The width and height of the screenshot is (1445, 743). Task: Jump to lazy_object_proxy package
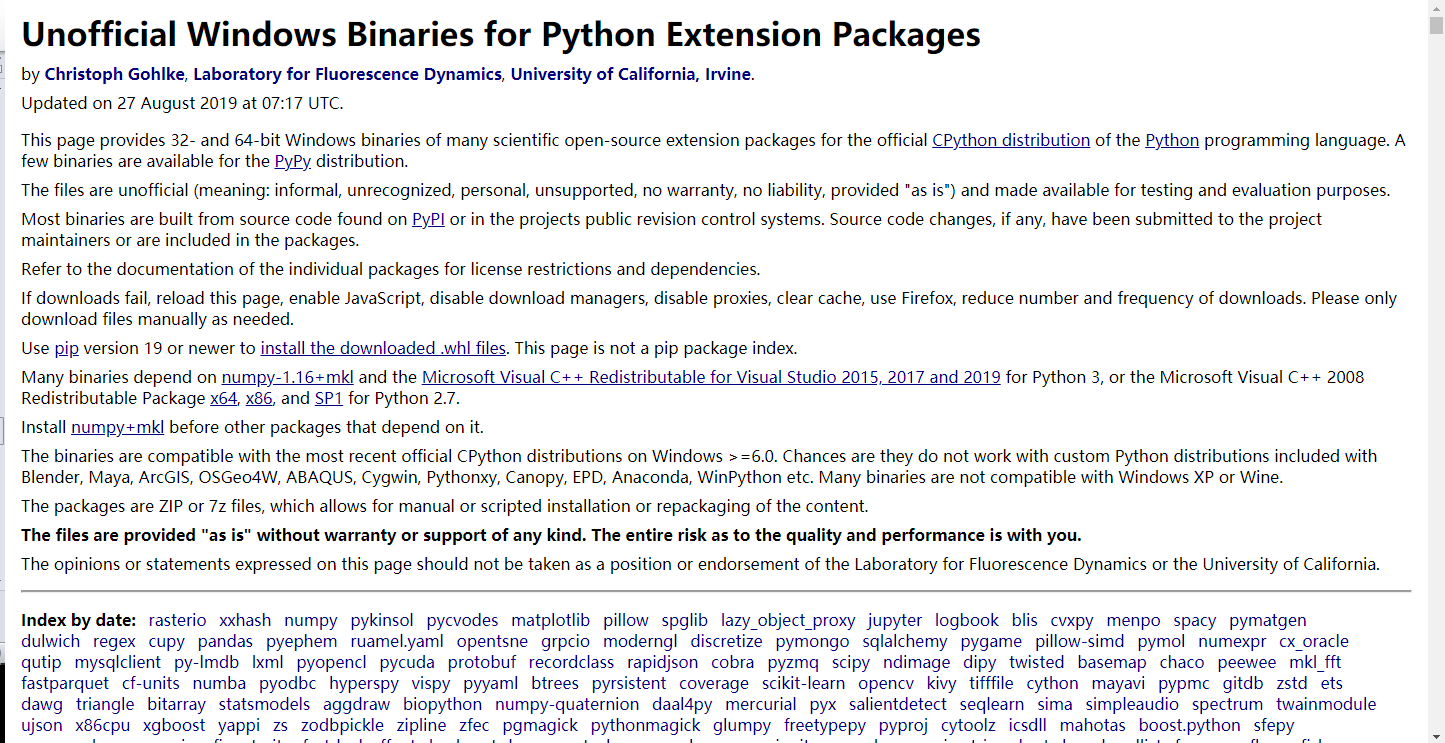tap(788, 620)
